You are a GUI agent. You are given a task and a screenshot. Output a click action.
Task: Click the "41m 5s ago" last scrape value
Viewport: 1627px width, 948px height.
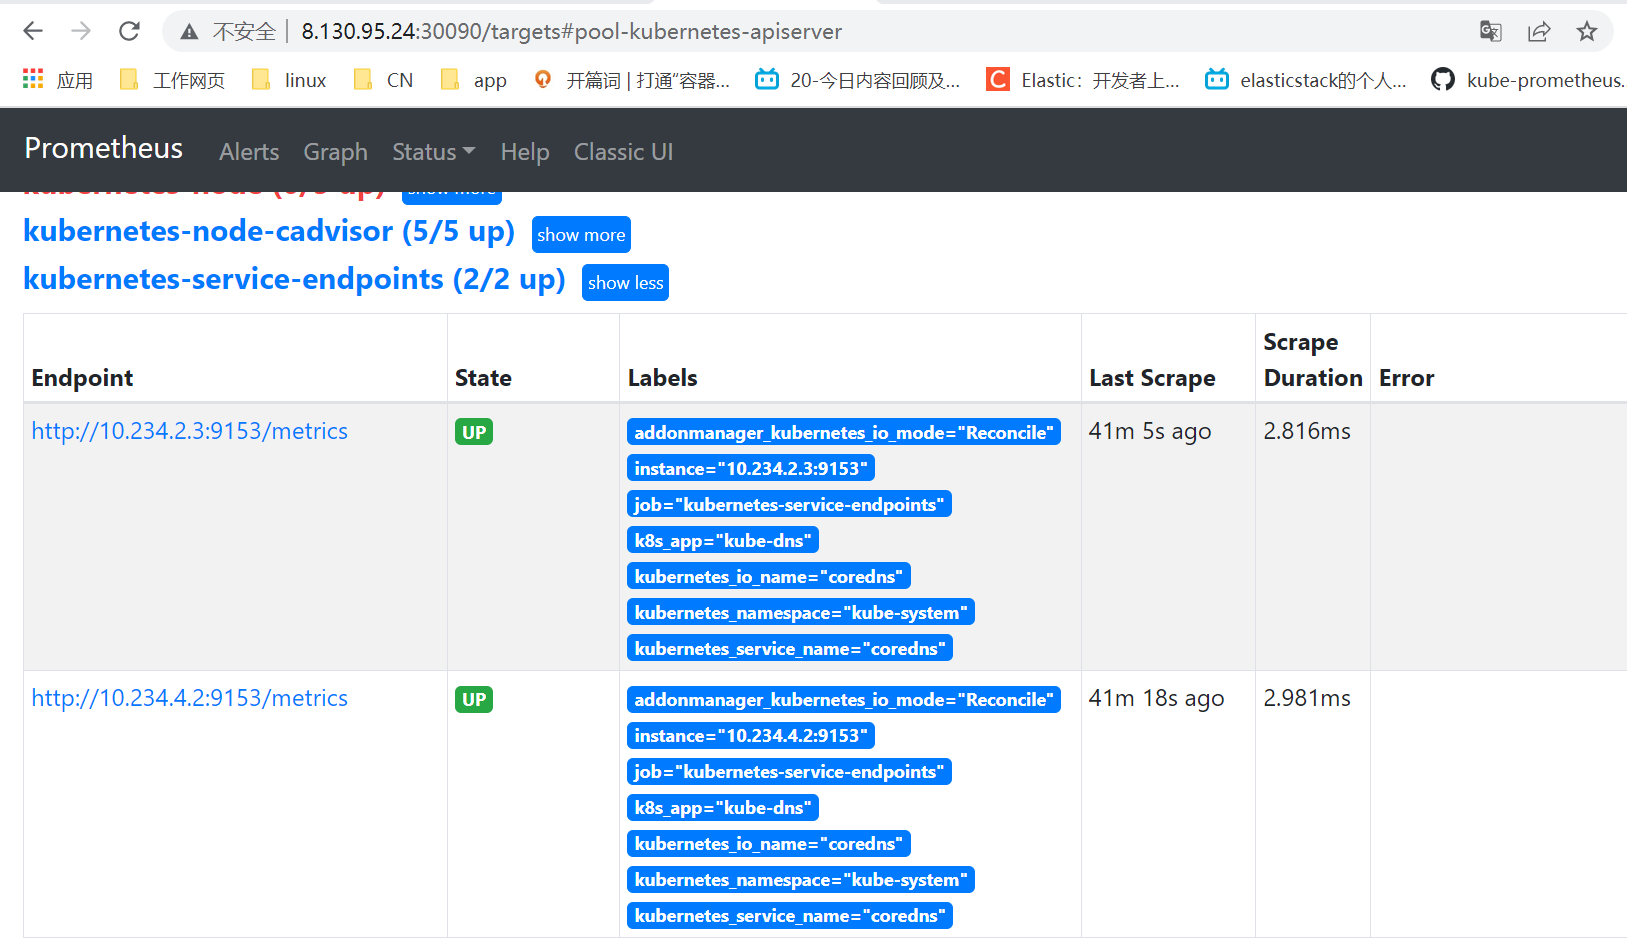1150,431
